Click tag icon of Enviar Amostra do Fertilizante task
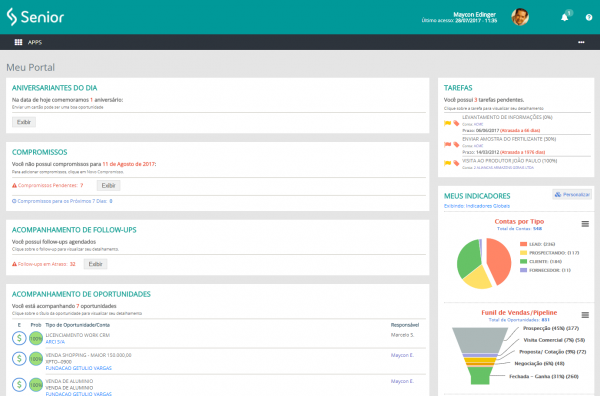The image size is (600, 396). coord(456,145)
